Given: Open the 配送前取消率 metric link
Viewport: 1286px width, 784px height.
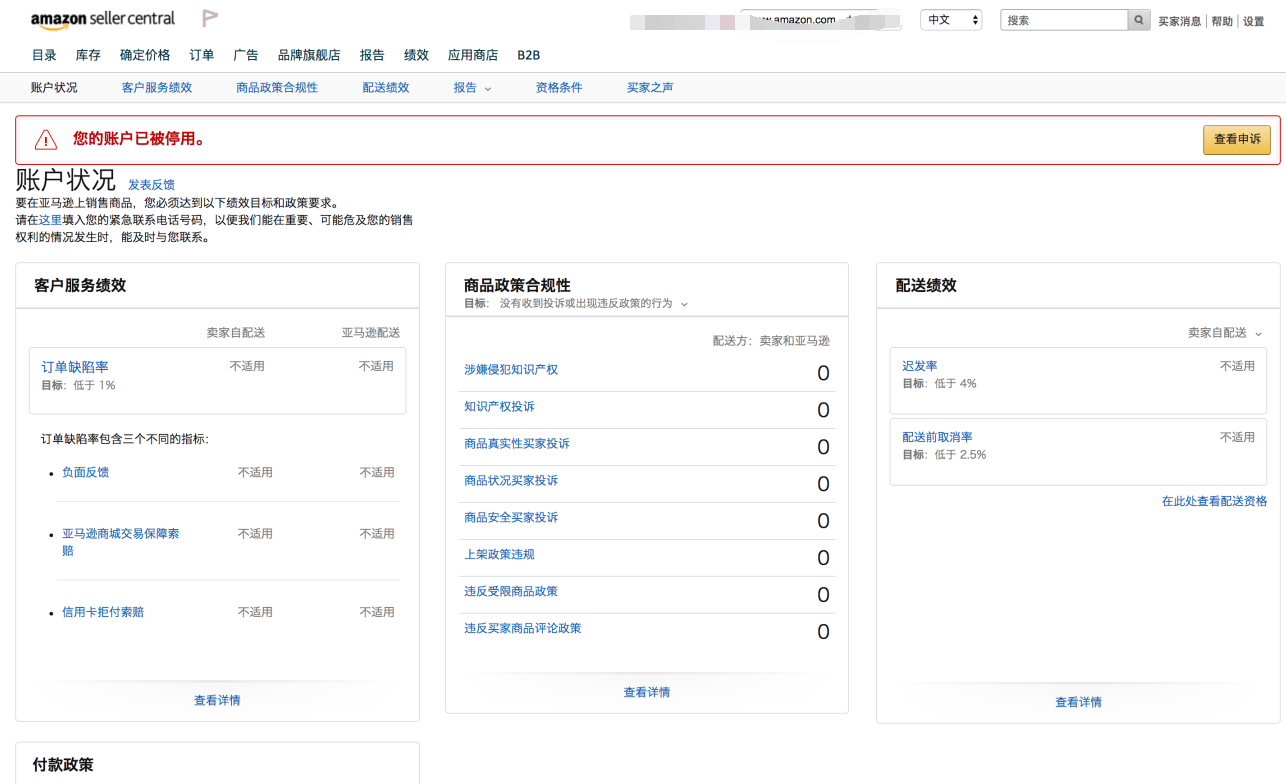Looking at the screenshot, I should pos(937,438).
